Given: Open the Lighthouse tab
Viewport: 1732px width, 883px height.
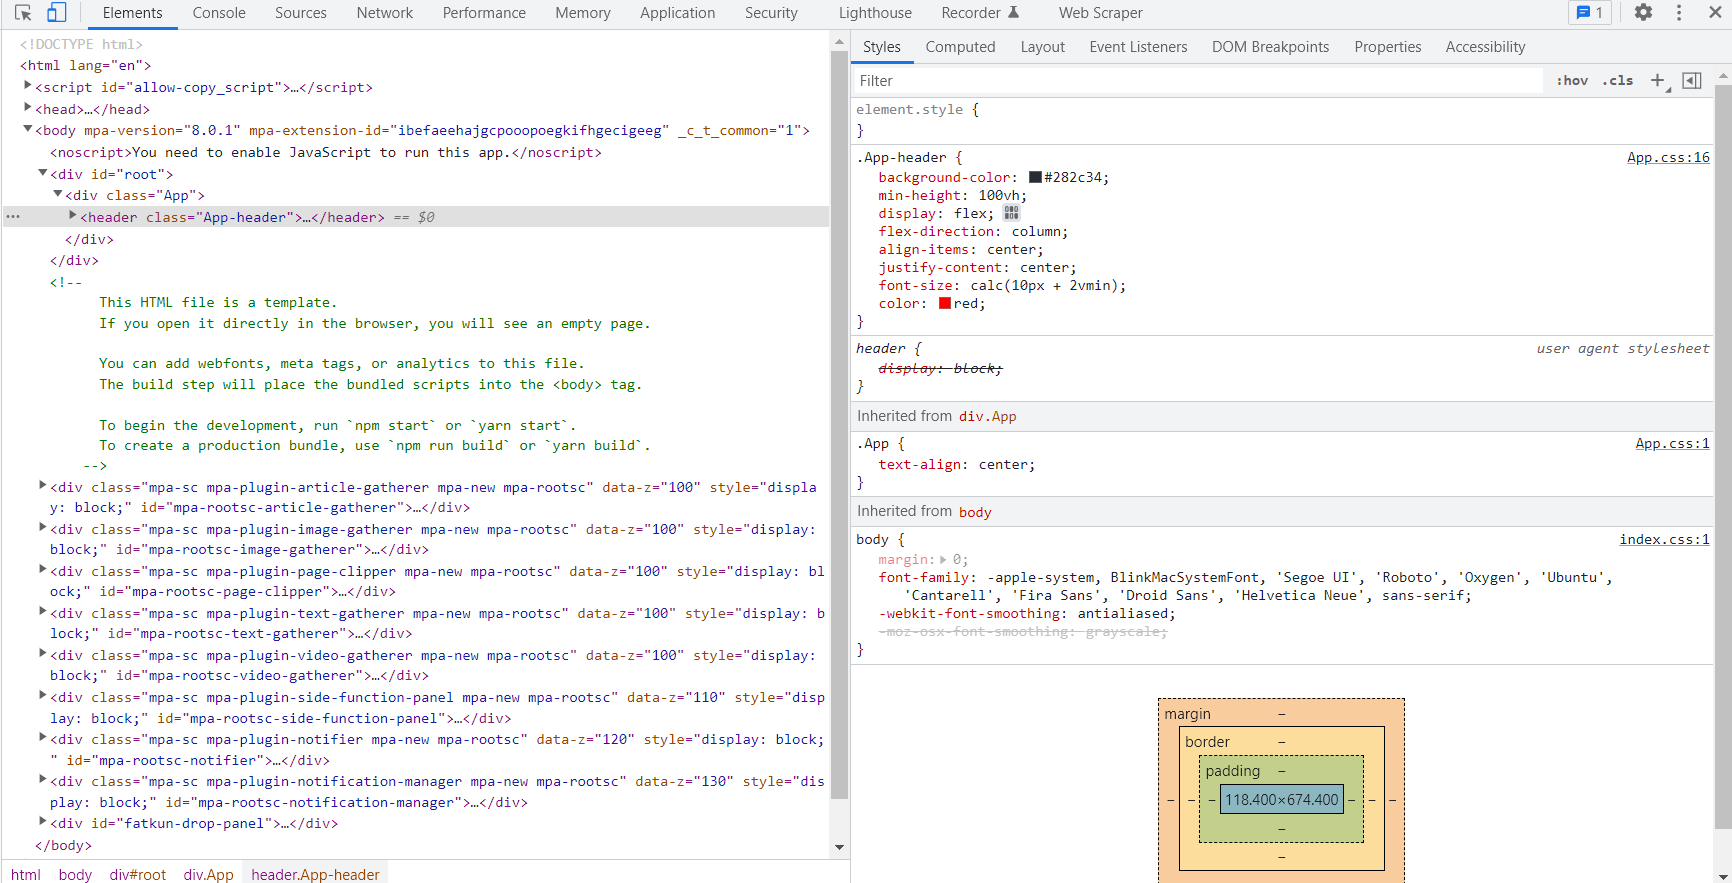Looking at the screenshot, I should coord(875,13).
